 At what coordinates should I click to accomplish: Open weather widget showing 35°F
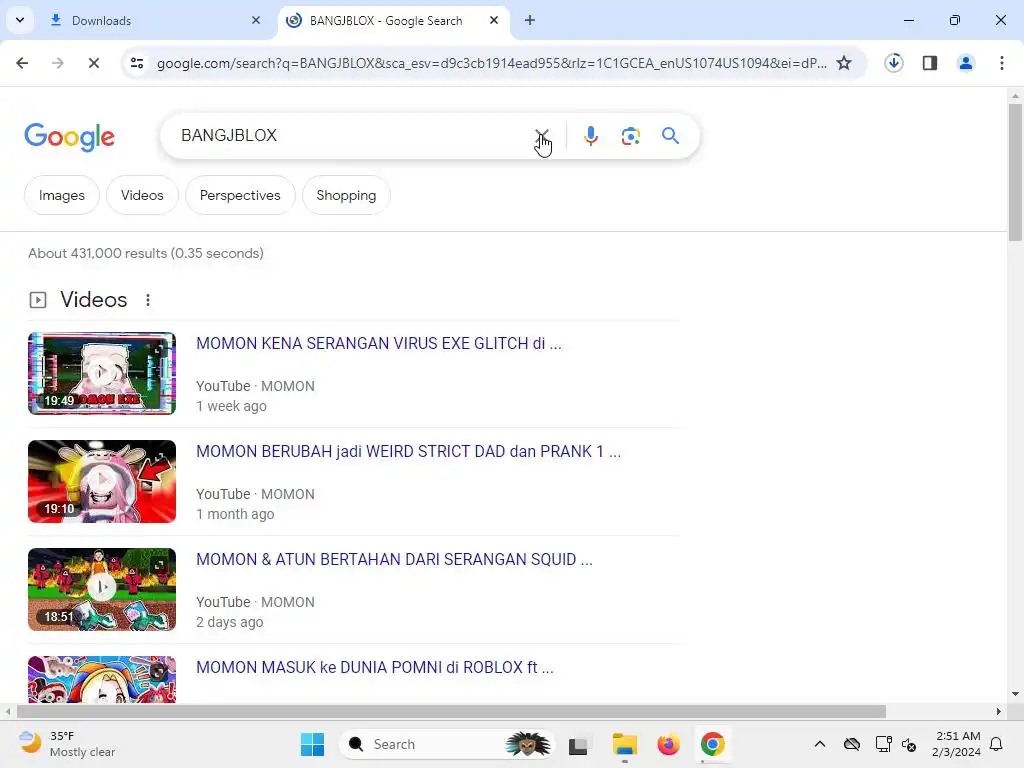click(x=66, y=744)
